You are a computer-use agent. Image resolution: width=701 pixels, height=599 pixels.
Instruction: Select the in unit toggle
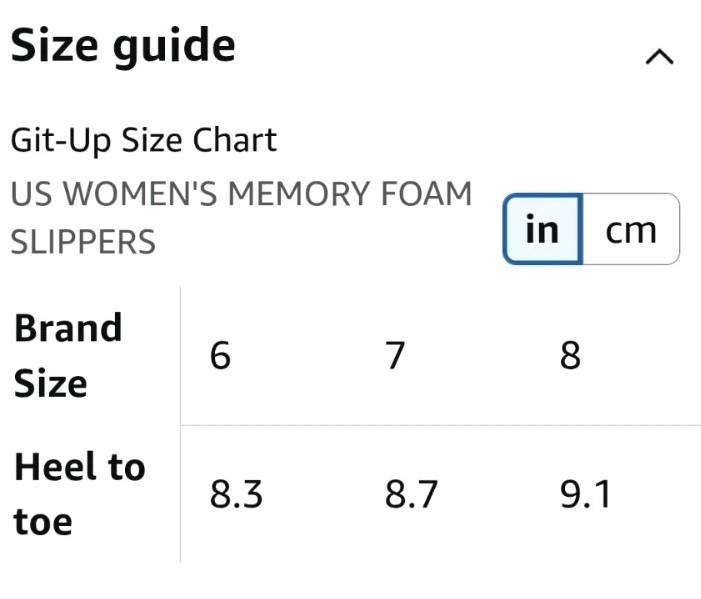[x=542, y=229]
